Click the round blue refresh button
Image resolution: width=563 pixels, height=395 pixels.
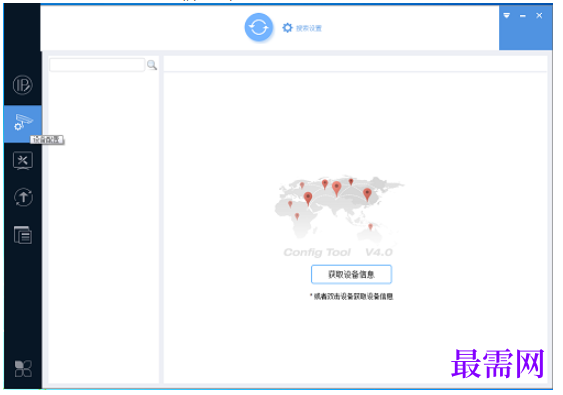click(x=259, y=27)
